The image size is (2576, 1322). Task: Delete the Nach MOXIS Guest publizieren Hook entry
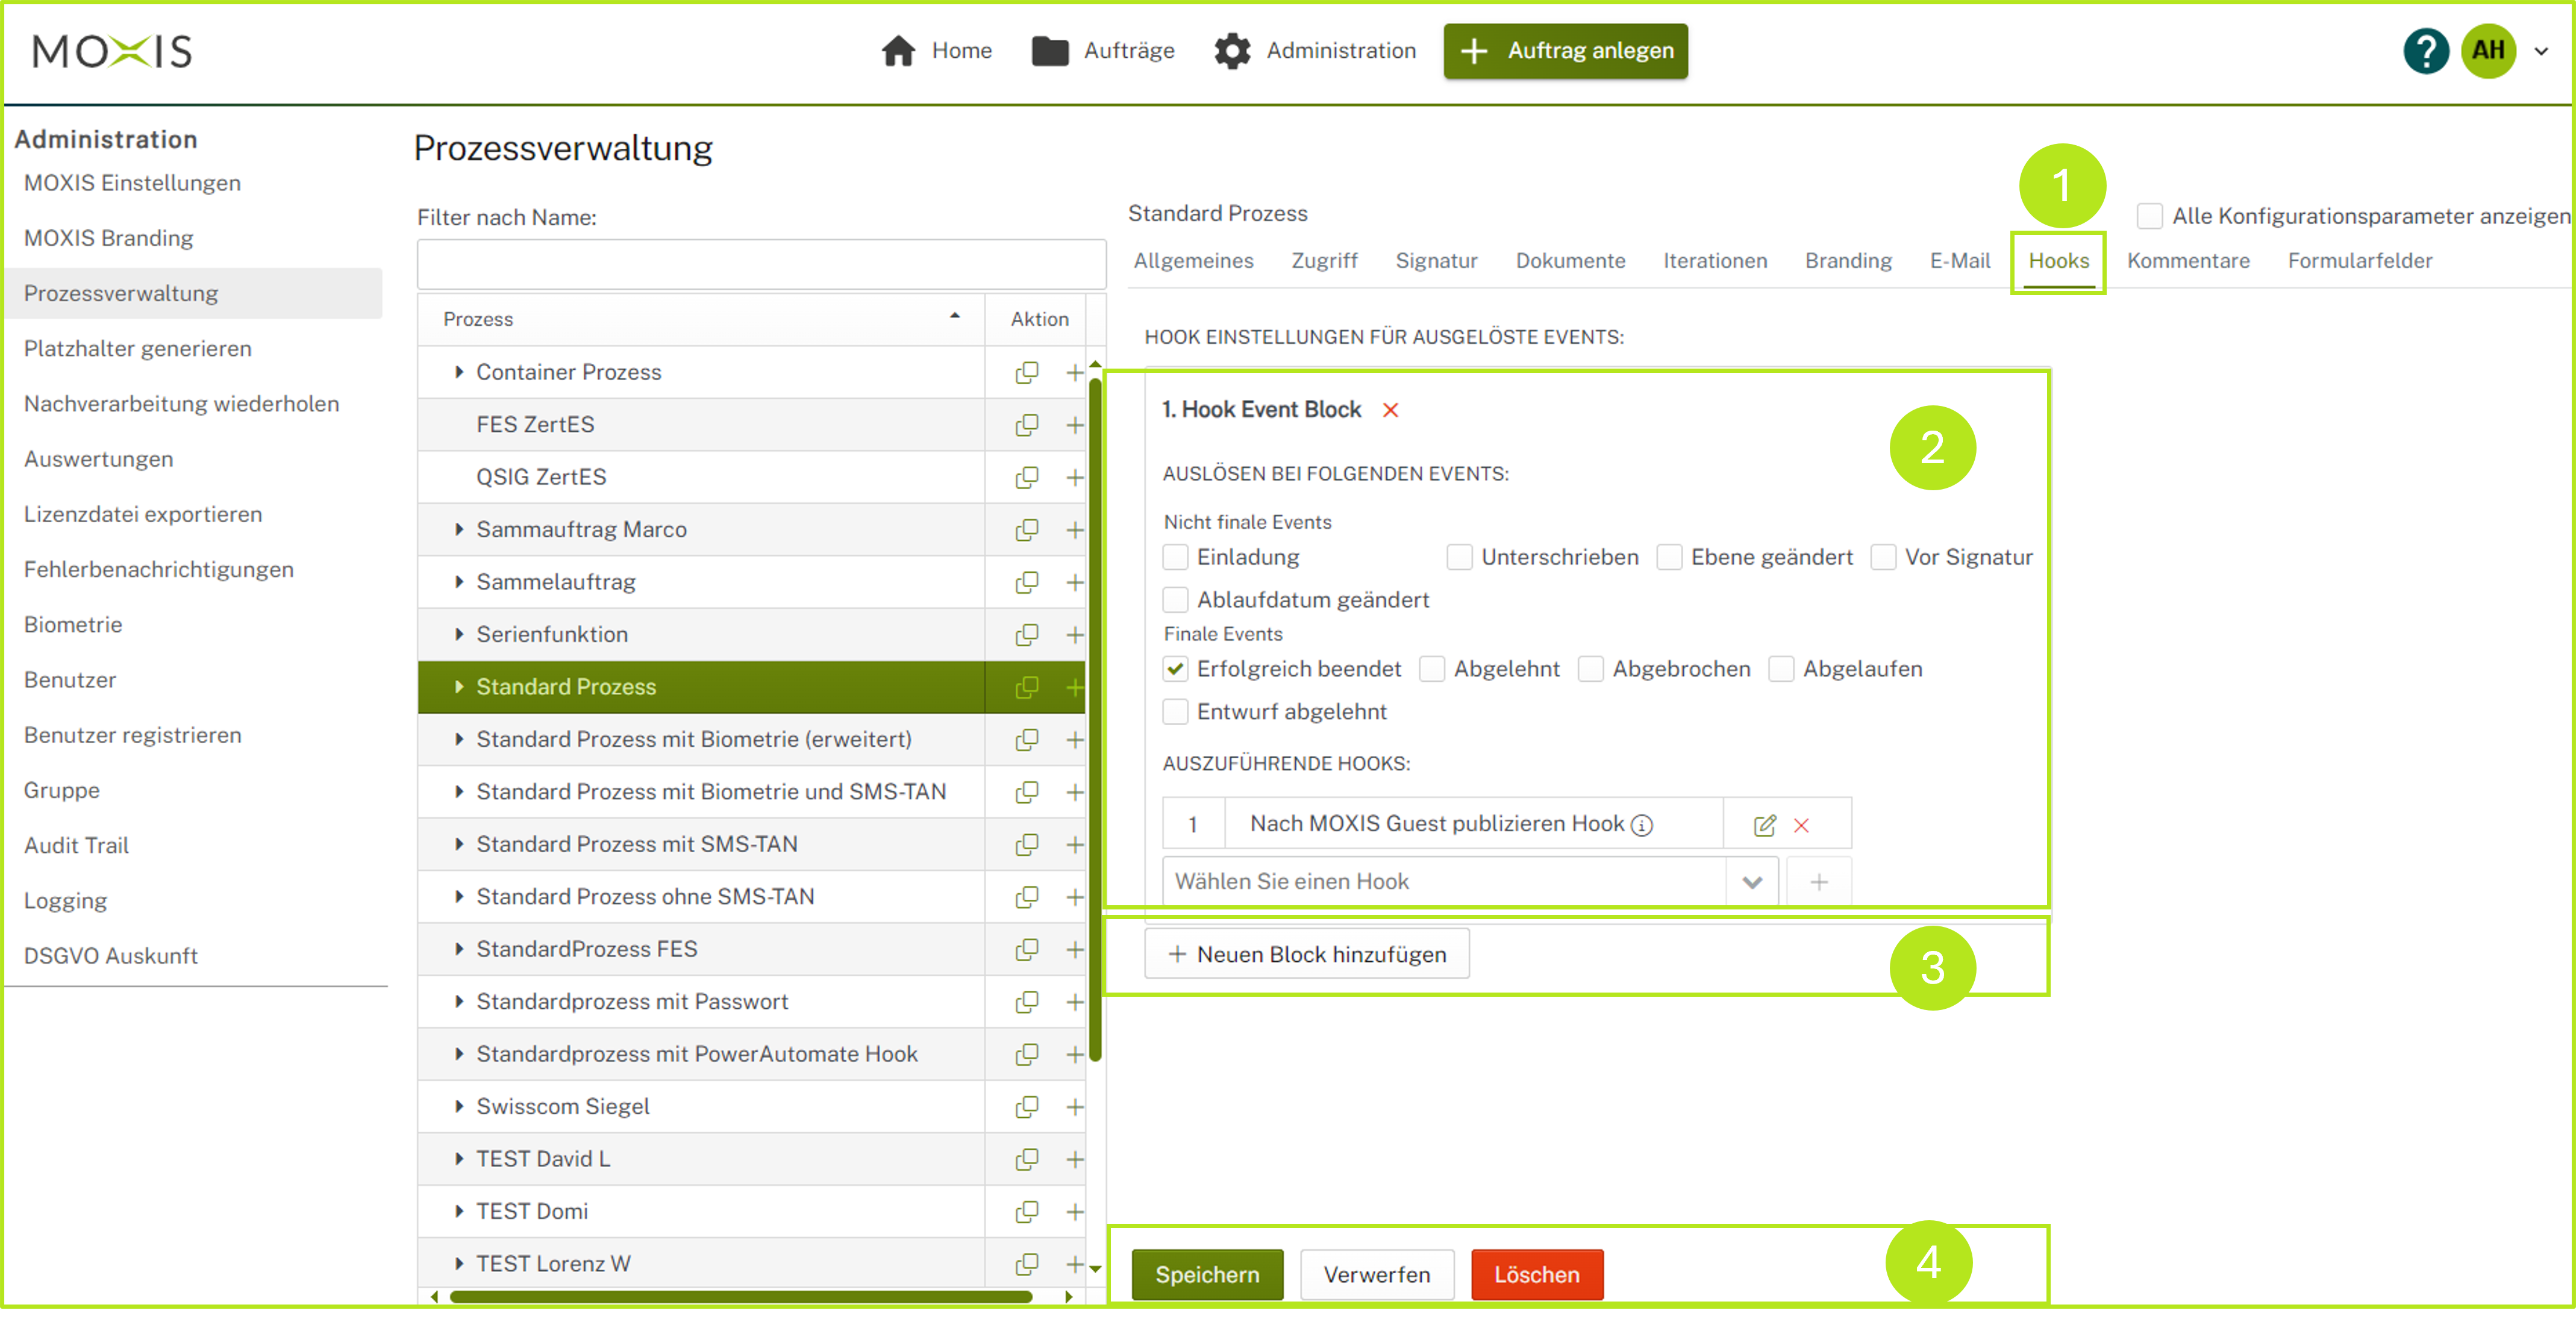(1801, 825)
